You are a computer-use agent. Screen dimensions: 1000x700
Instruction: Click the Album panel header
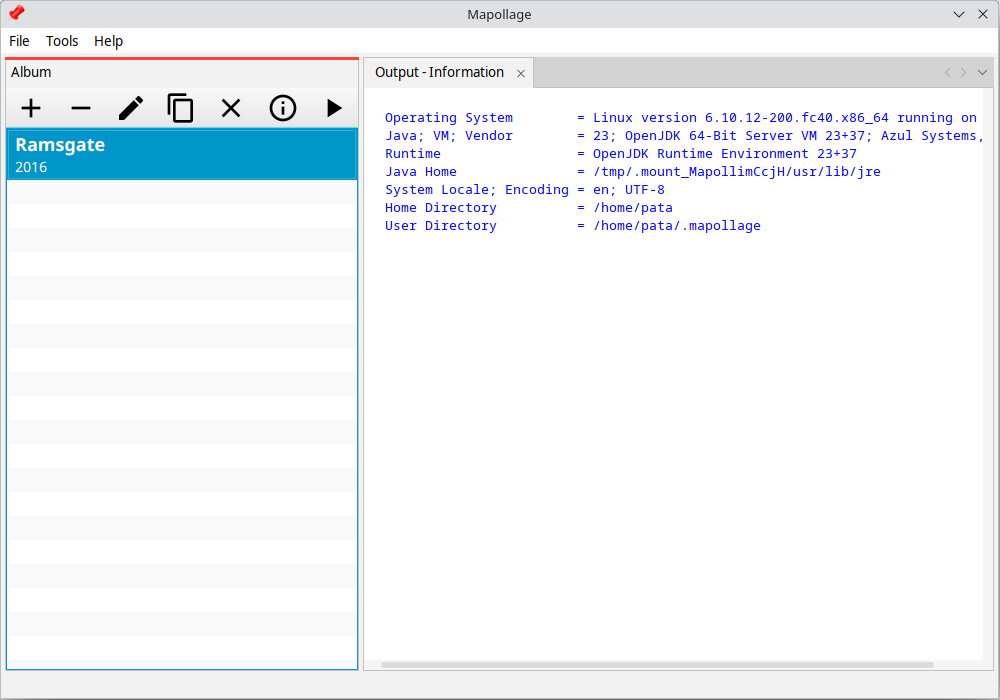31,72
